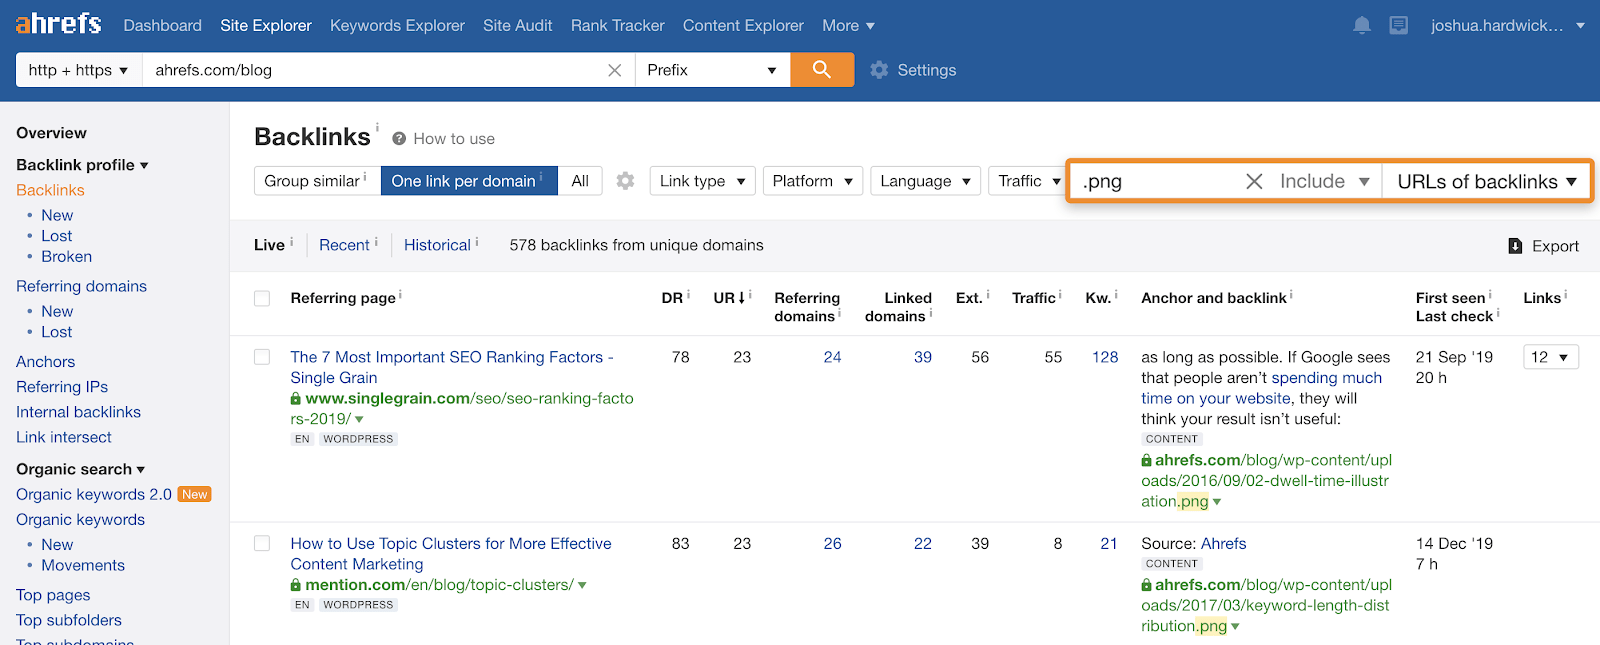Screen dimensions: 1600x645
Task: Open Keywords Explorer in top navigation
Action: tap(397, 26)
